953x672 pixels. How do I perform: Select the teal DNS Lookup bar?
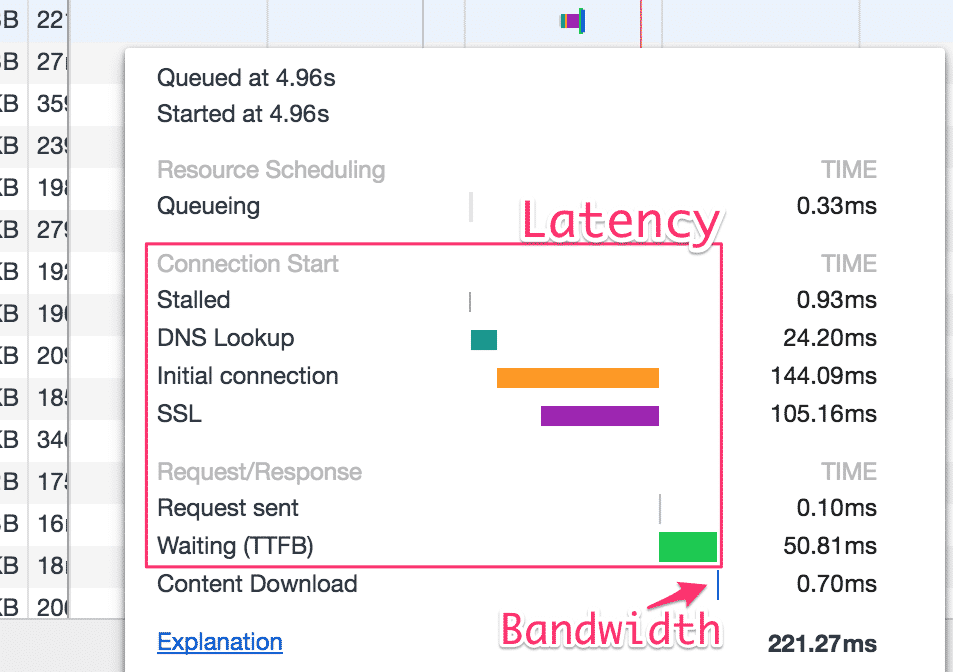pyautogui.click(x=483, y=340)
